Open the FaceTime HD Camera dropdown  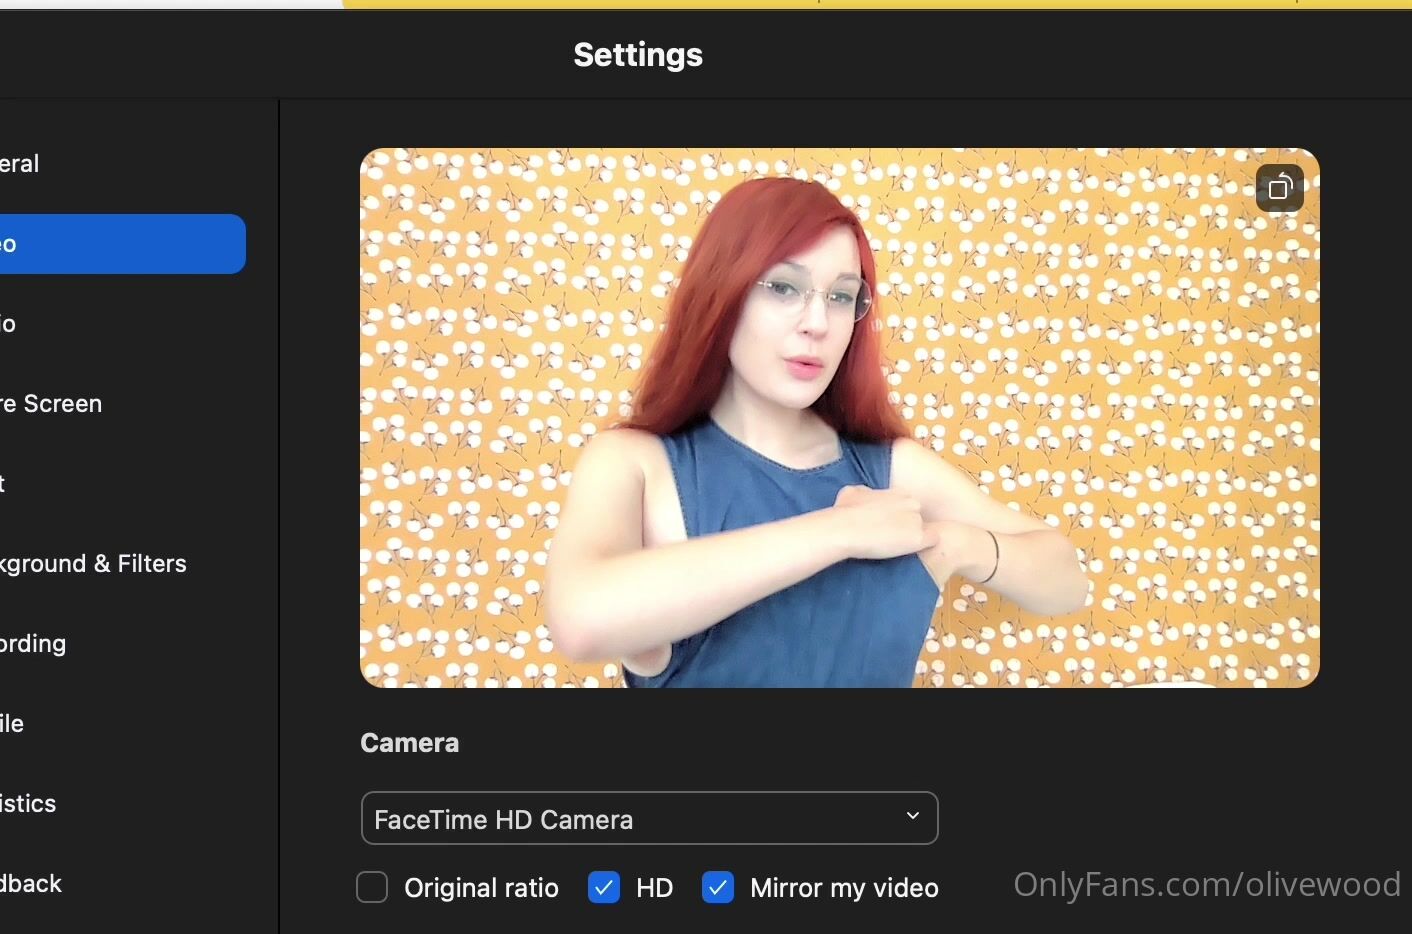[648, 819]
